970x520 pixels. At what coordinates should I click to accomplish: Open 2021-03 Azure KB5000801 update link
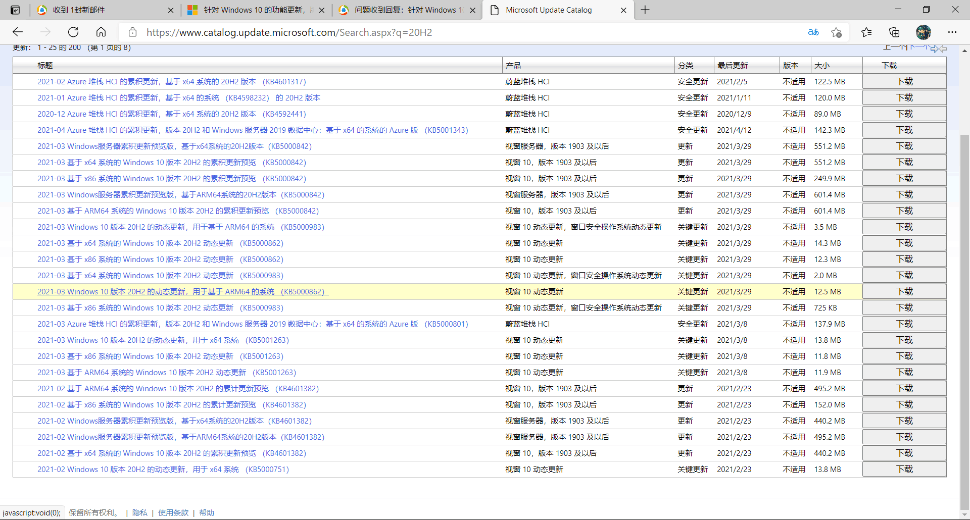[252, 324]
